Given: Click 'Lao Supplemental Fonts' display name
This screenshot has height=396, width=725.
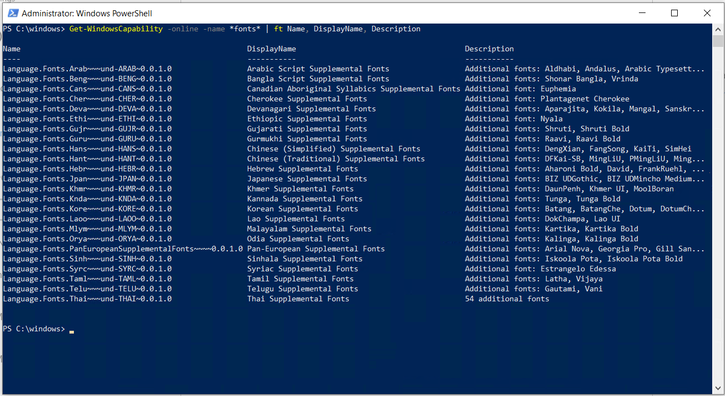Looking at the screenshot, I should [296, 219].
